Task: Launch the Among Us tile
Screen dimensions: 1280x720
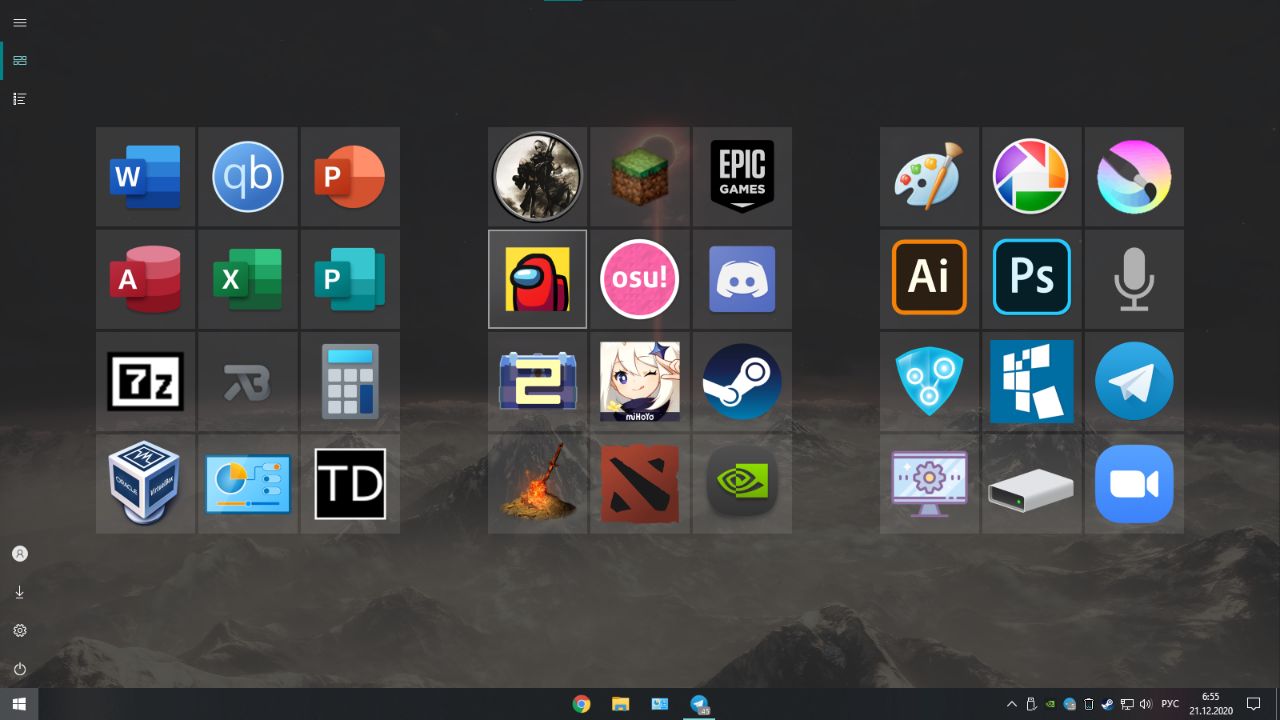Action: 537,279
